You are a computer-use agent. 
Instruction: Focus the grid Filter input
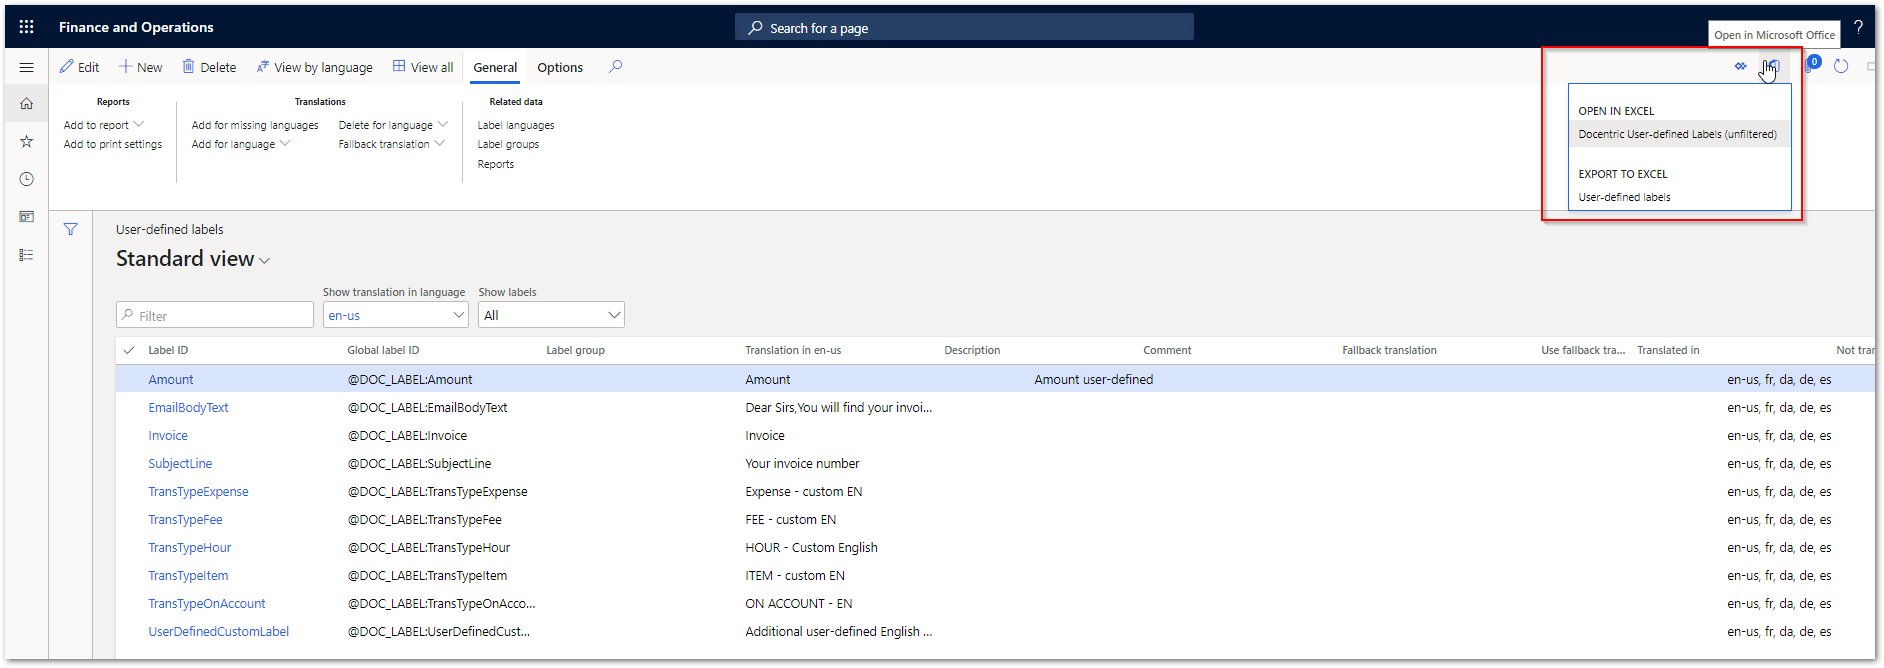215,315
